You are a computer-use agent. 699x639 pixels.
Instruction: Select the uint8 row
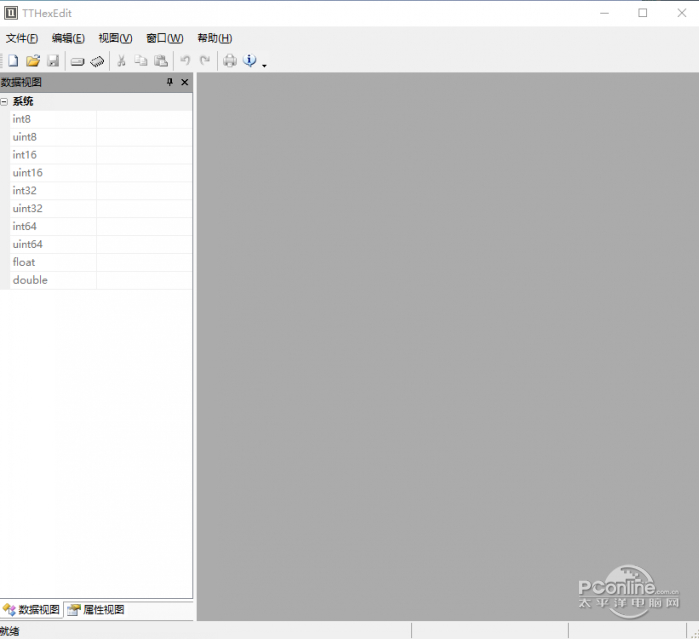(x=101, y=137)
